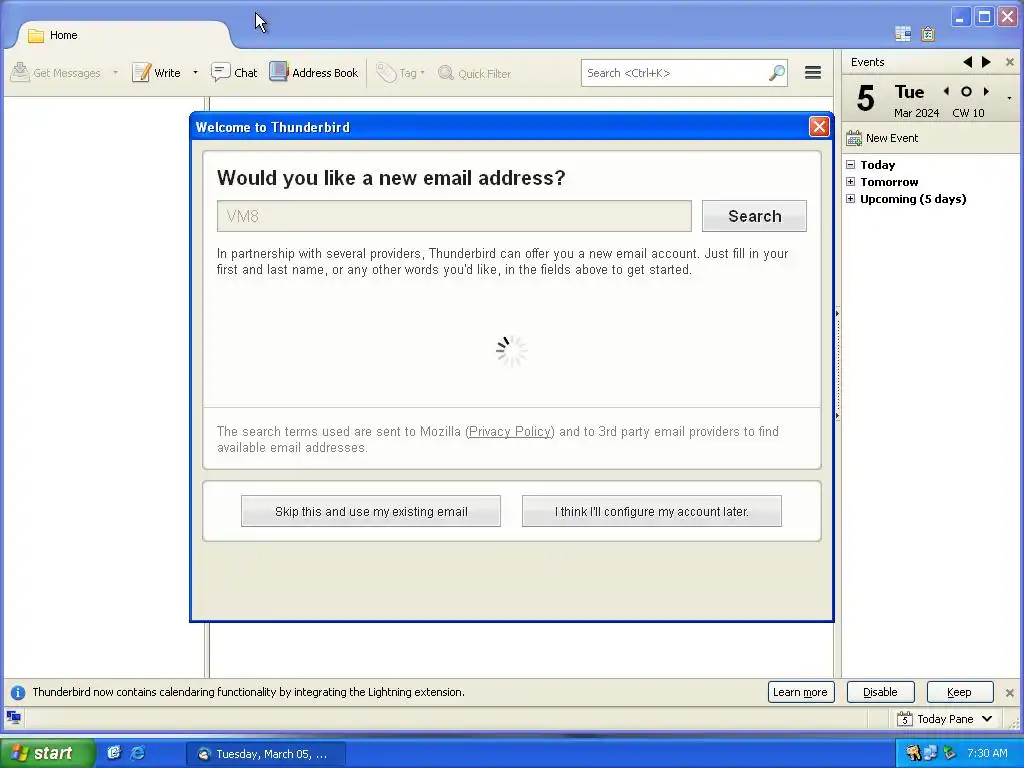Image resolution: width=1024 pixels, height=768 pixels.
Task: Open the Get Messages dropdown arrow
Action: point(116,72)
